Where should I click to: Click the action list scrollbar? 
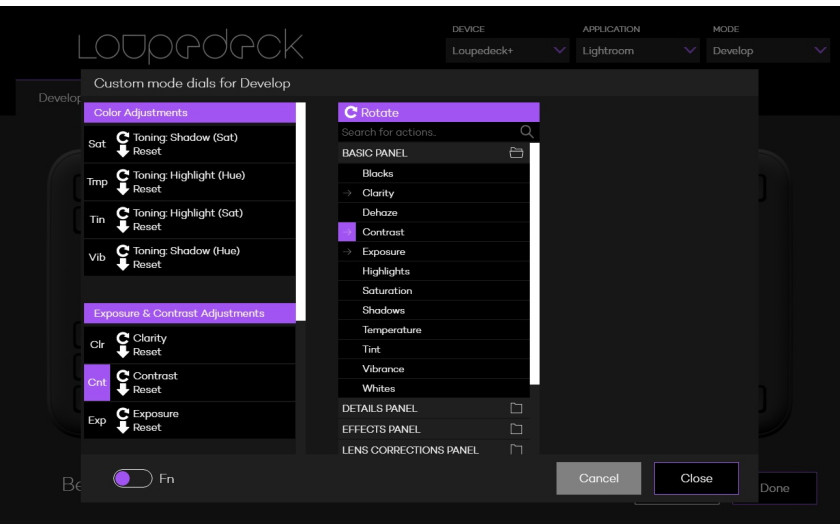coord(534,264)
